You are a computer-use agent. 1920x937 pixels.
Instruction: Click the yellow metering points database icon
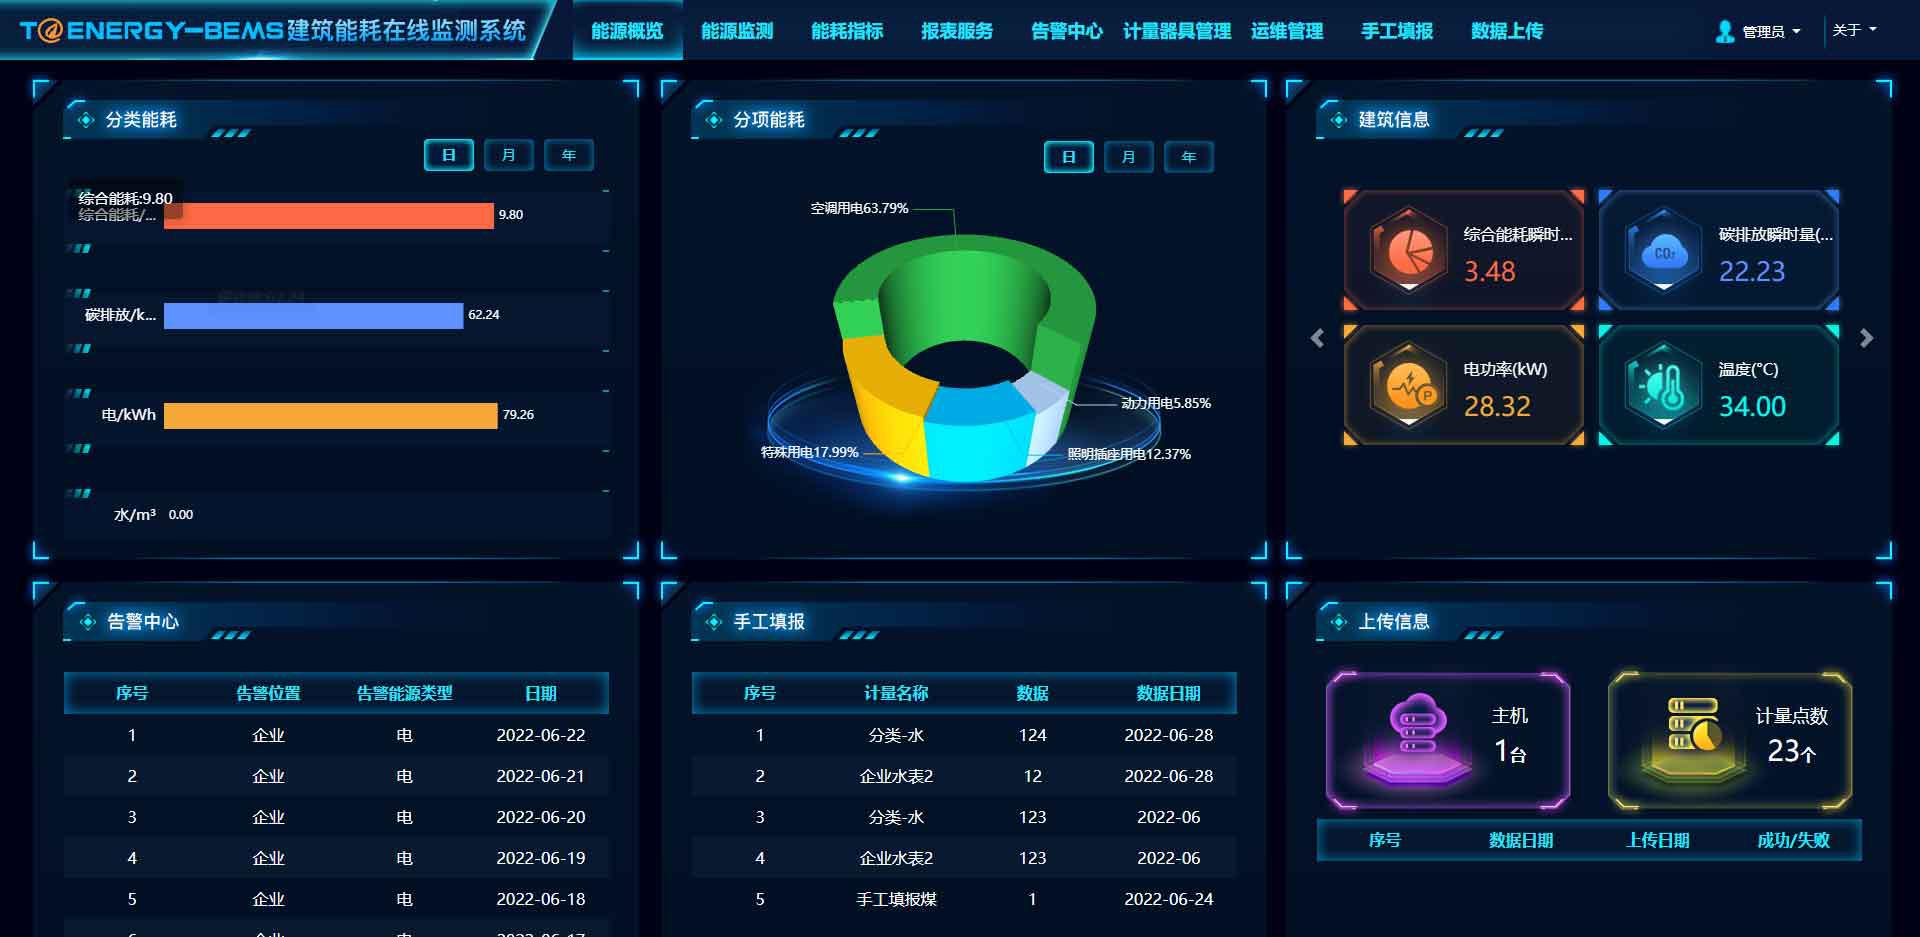coord(1693,737)
